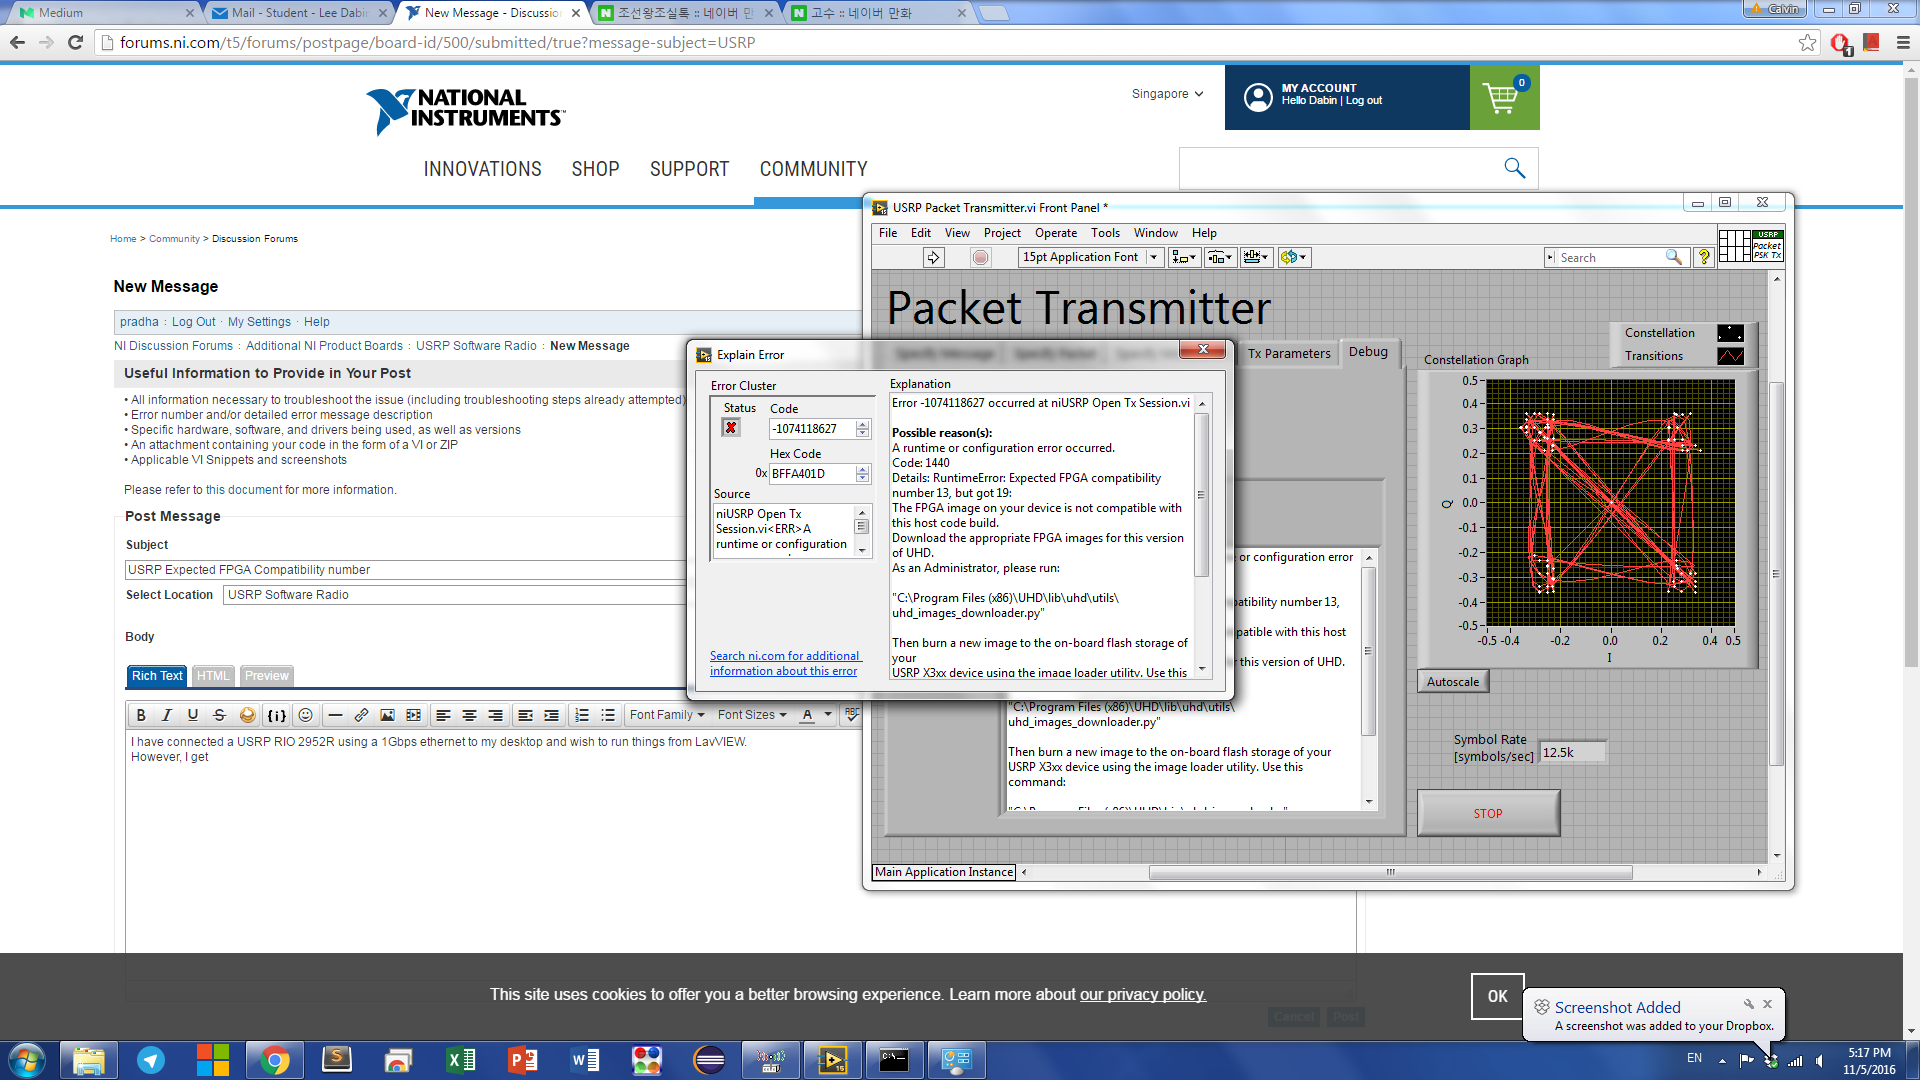This screenshot has height=1080, width=1920.
Task: Click the error Code stepper arrows
Action: (862, 429)
